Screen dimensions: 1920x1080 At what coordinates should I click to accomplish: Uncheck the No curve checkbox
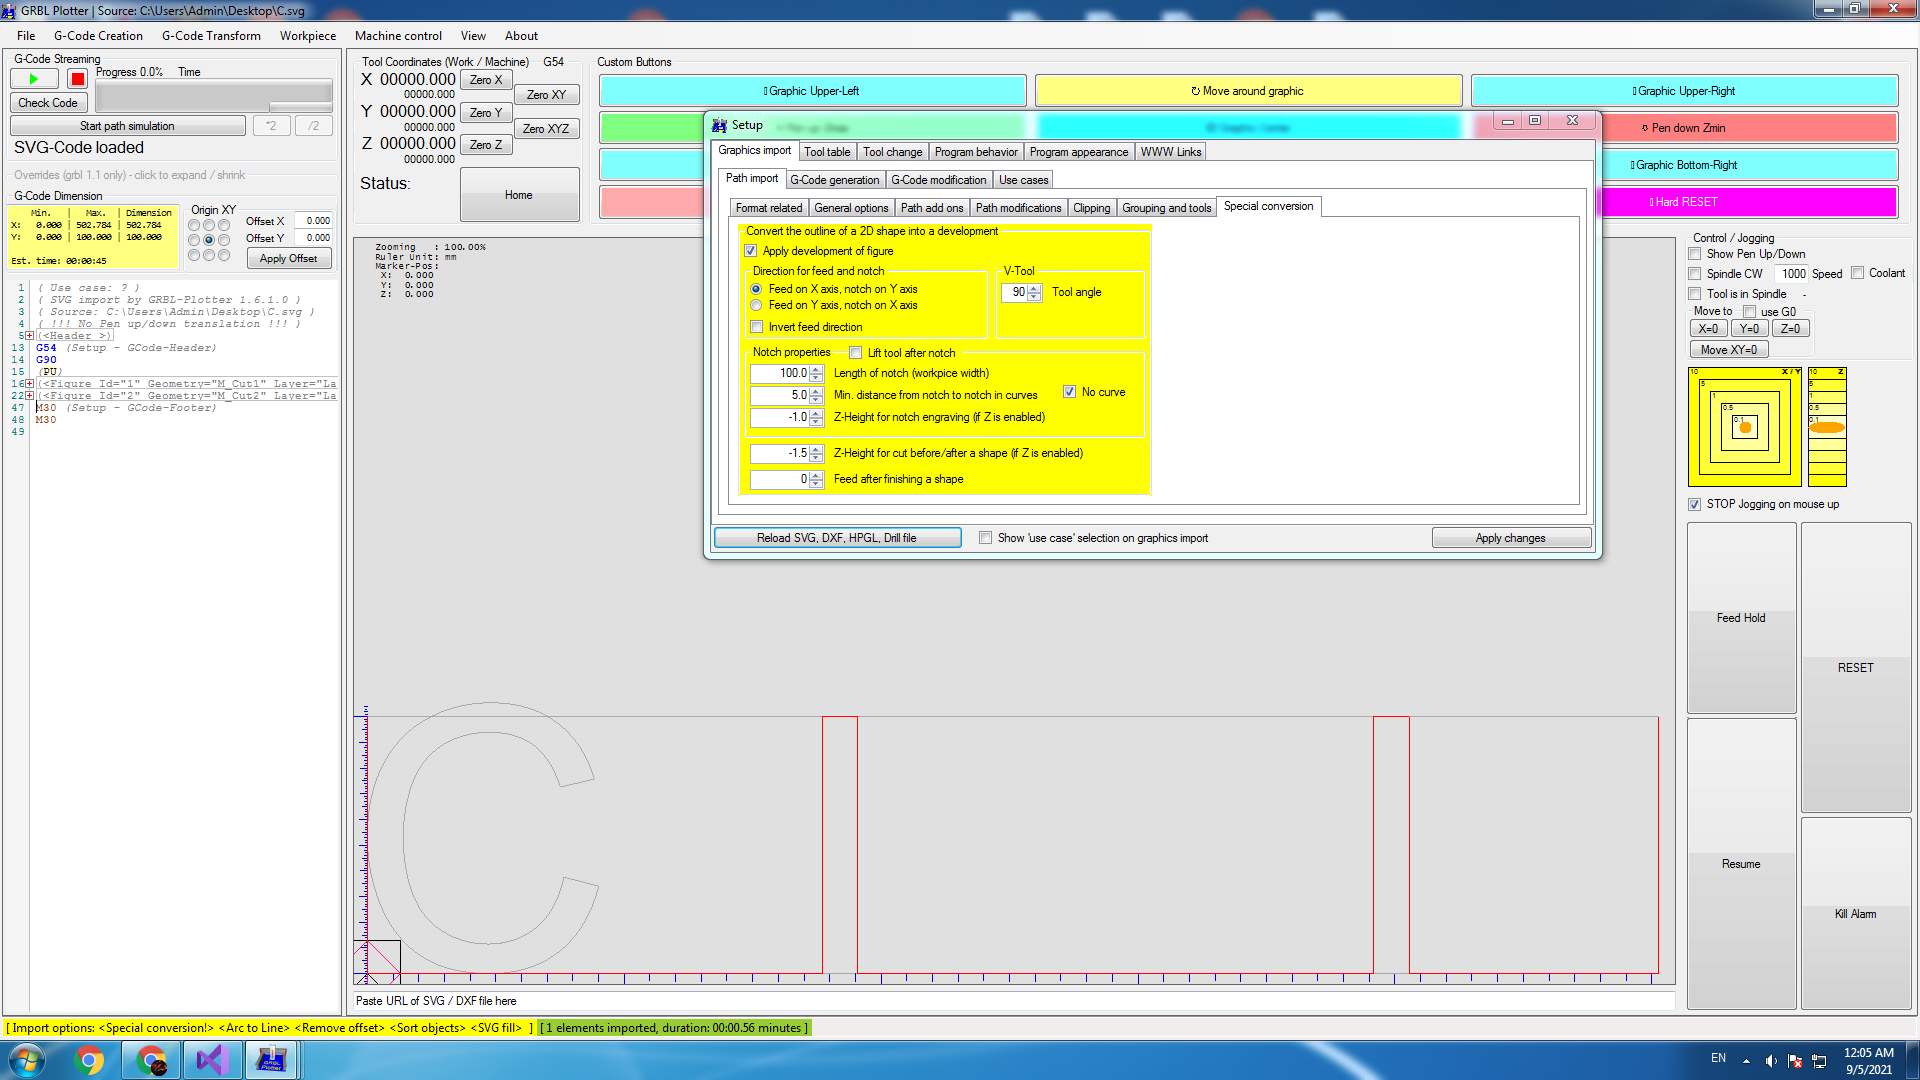pyautogui.click(x=1069, y=392)
